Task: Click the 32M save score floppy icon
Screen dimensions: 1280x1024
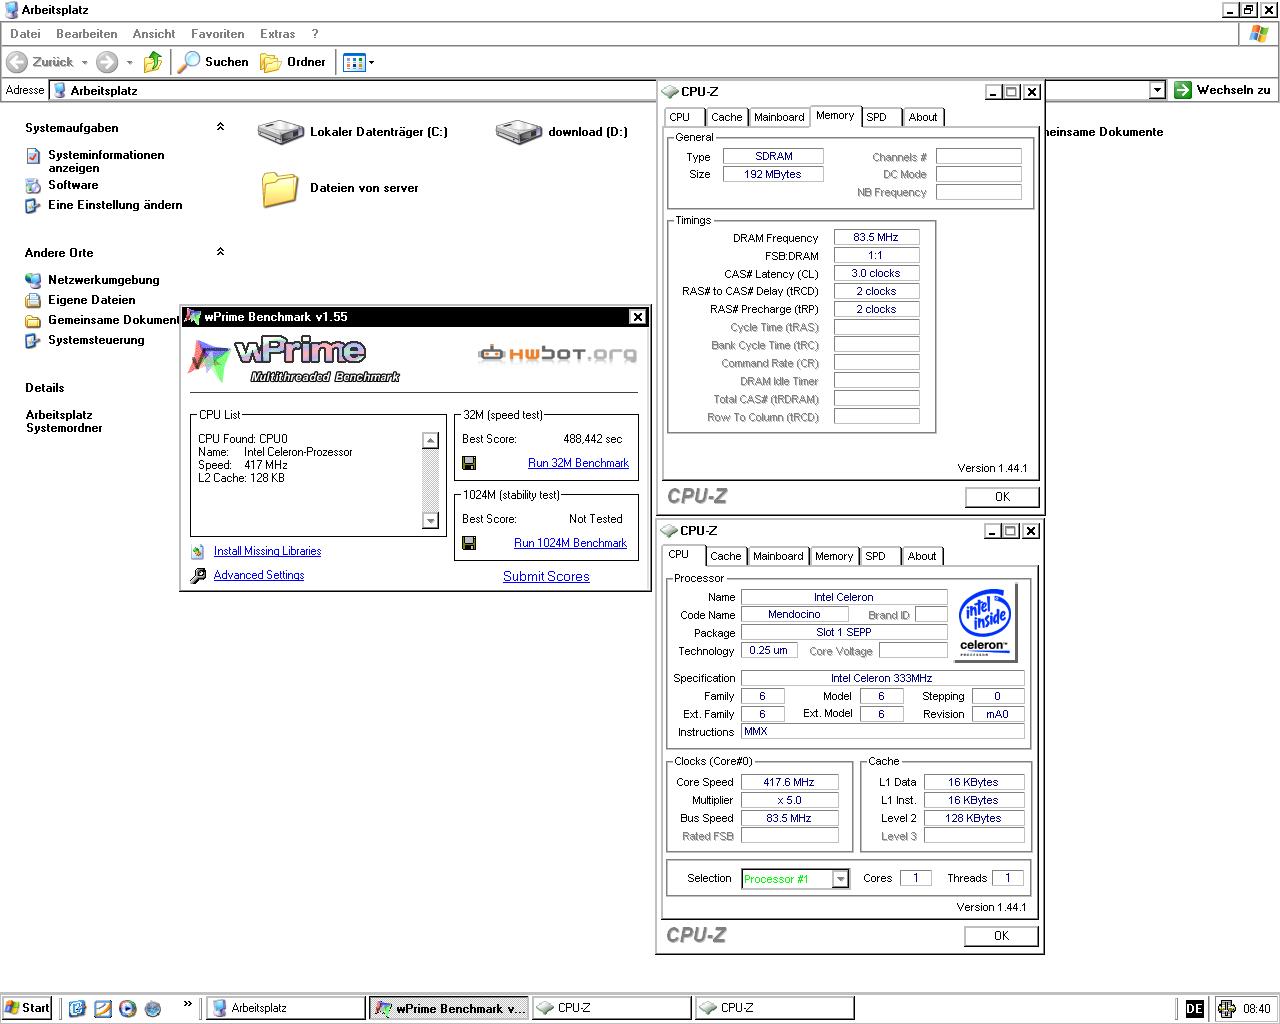Action: click(x=469, y=463)
